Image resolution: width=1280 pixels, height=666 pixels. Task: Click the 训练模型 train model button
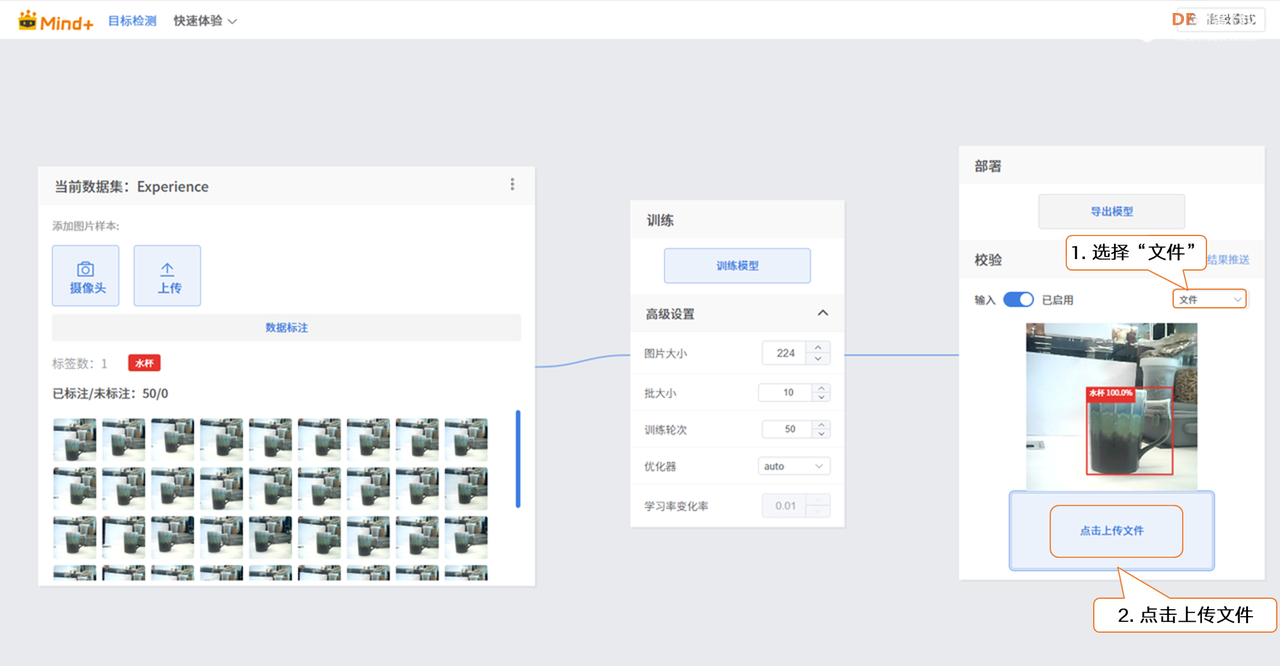pos(737,265)
